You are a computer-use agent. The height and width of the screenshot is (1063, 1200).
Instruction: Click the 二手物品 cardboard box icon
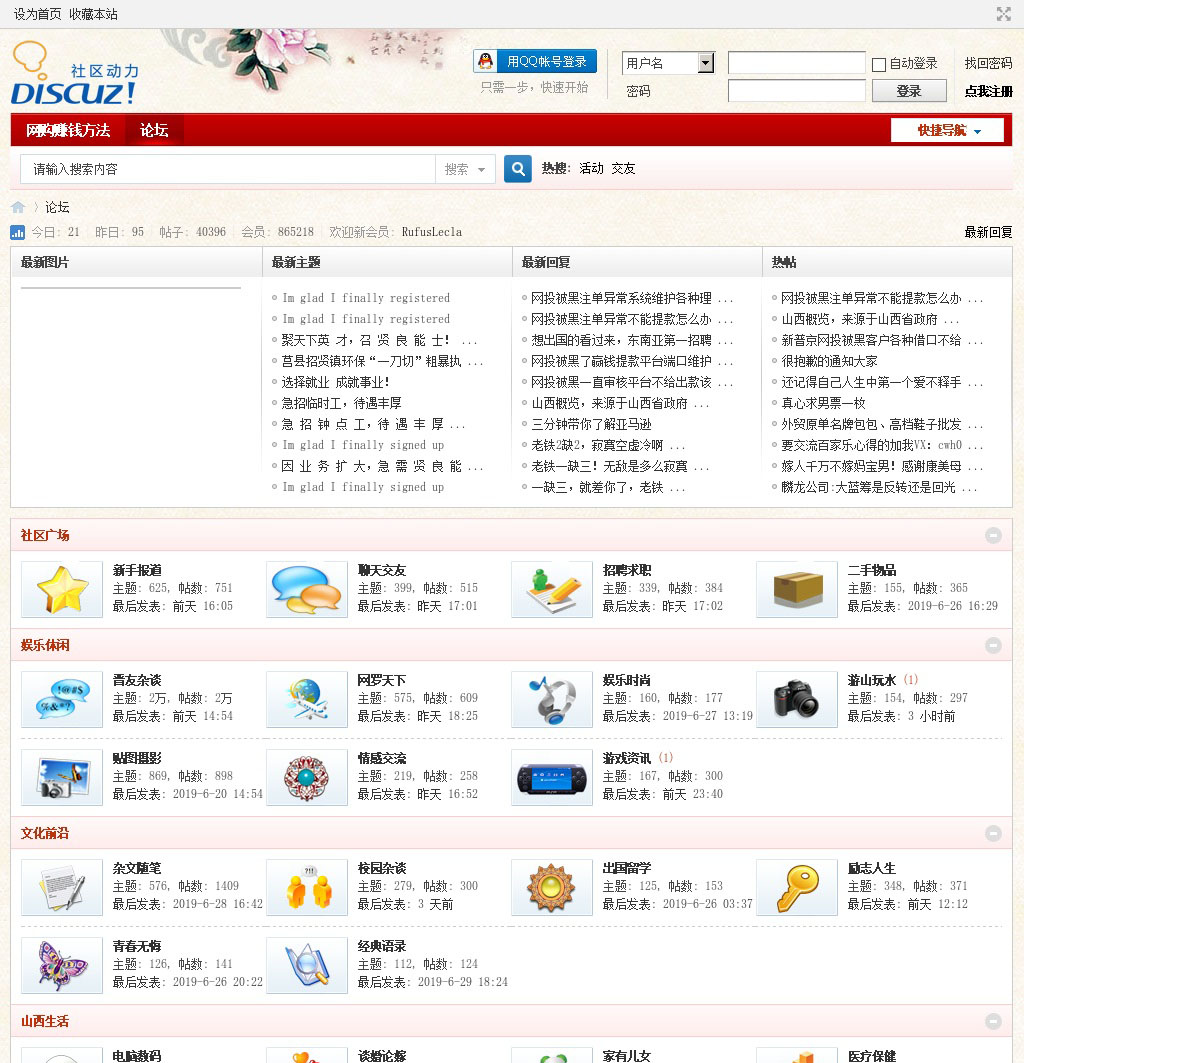coord(797,589)
